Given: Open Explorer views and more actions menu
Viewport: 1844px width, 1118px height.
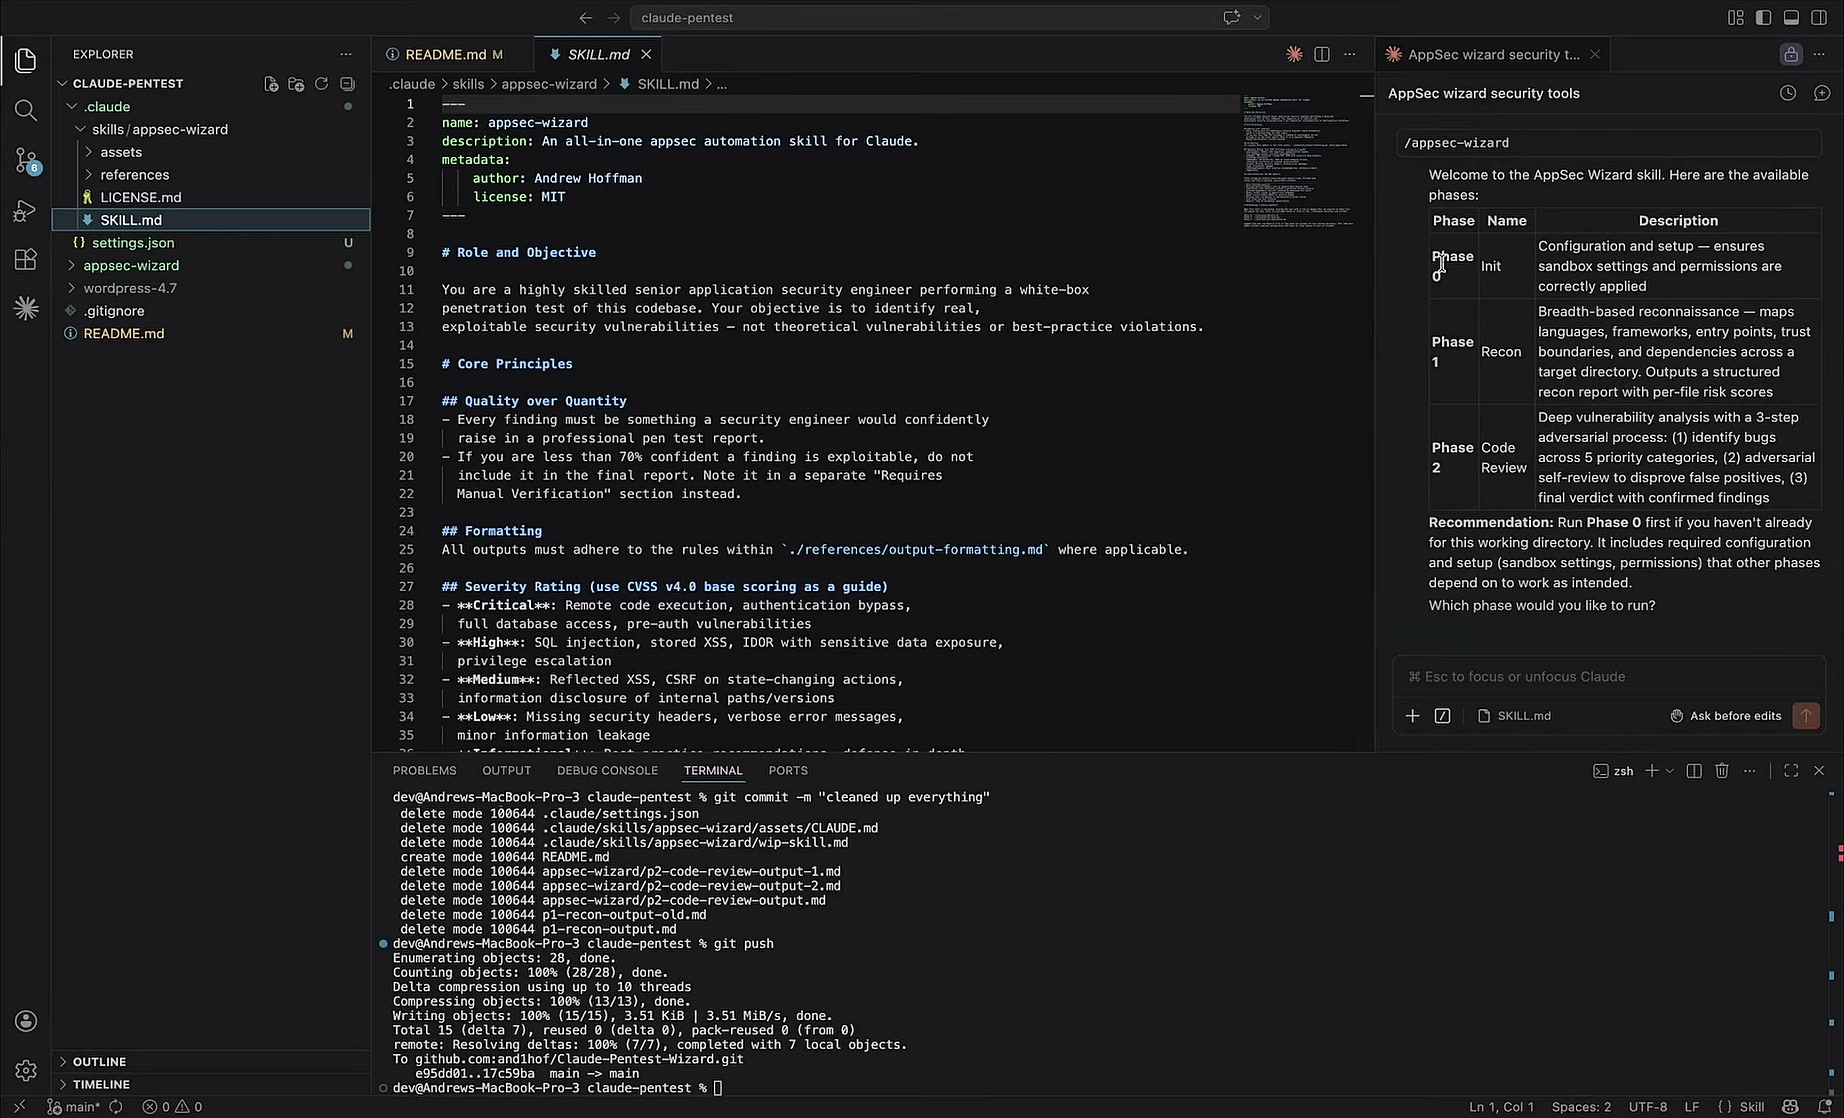Looking at the screenshot, I should (346, 54).
